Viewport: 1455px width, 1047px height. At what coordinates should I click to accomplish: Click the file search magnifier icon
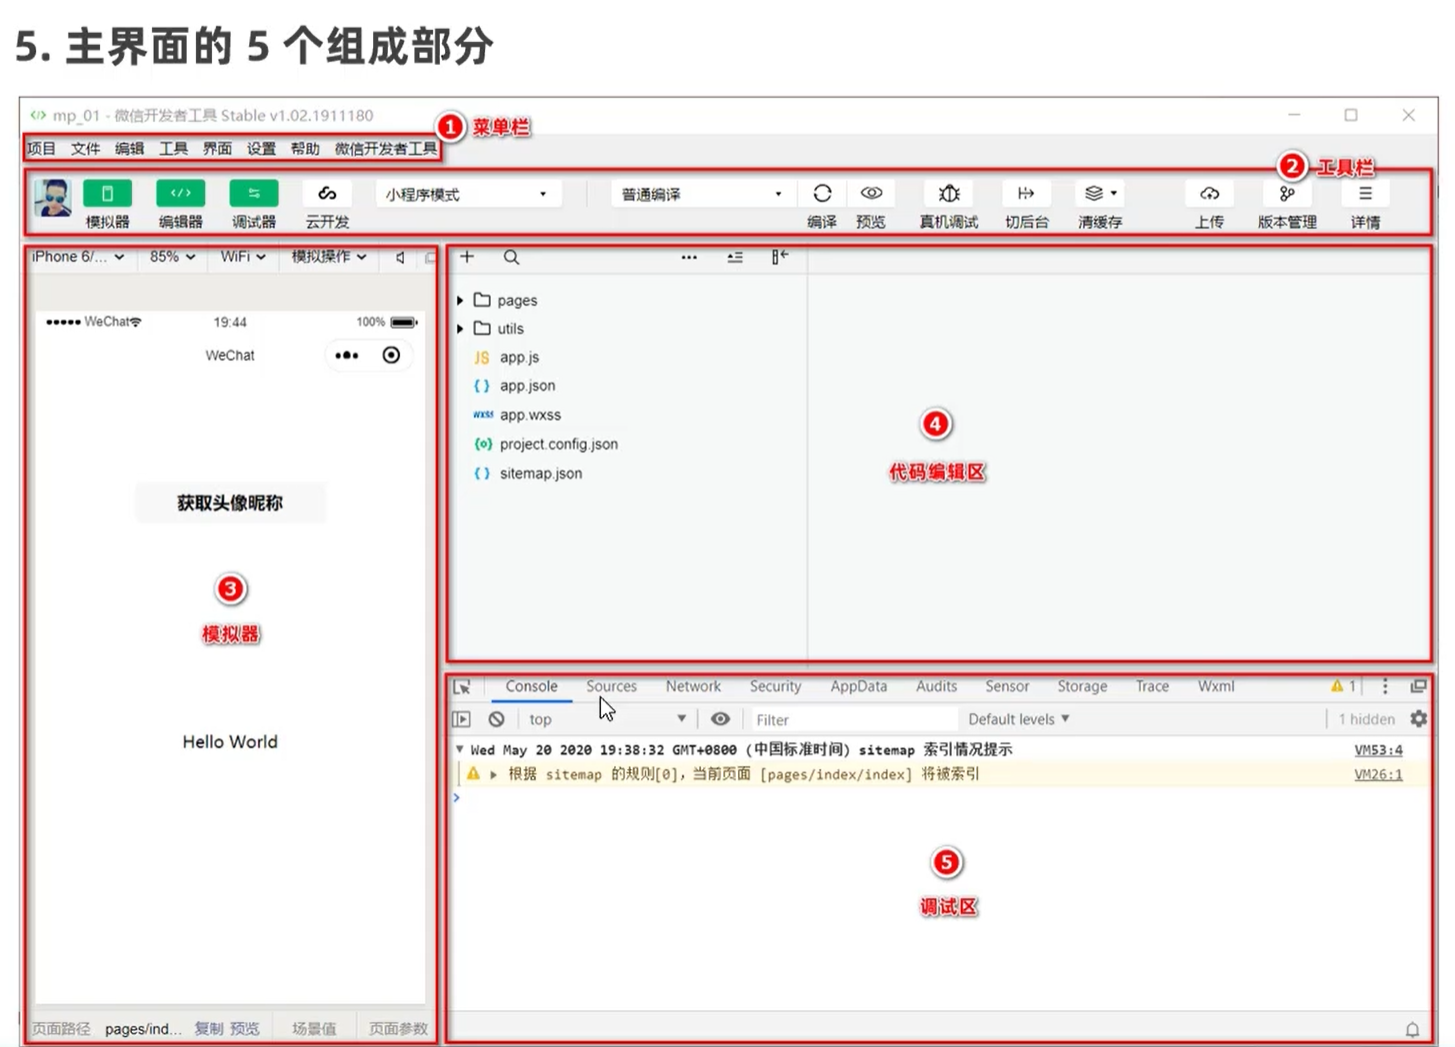point(511,257)
